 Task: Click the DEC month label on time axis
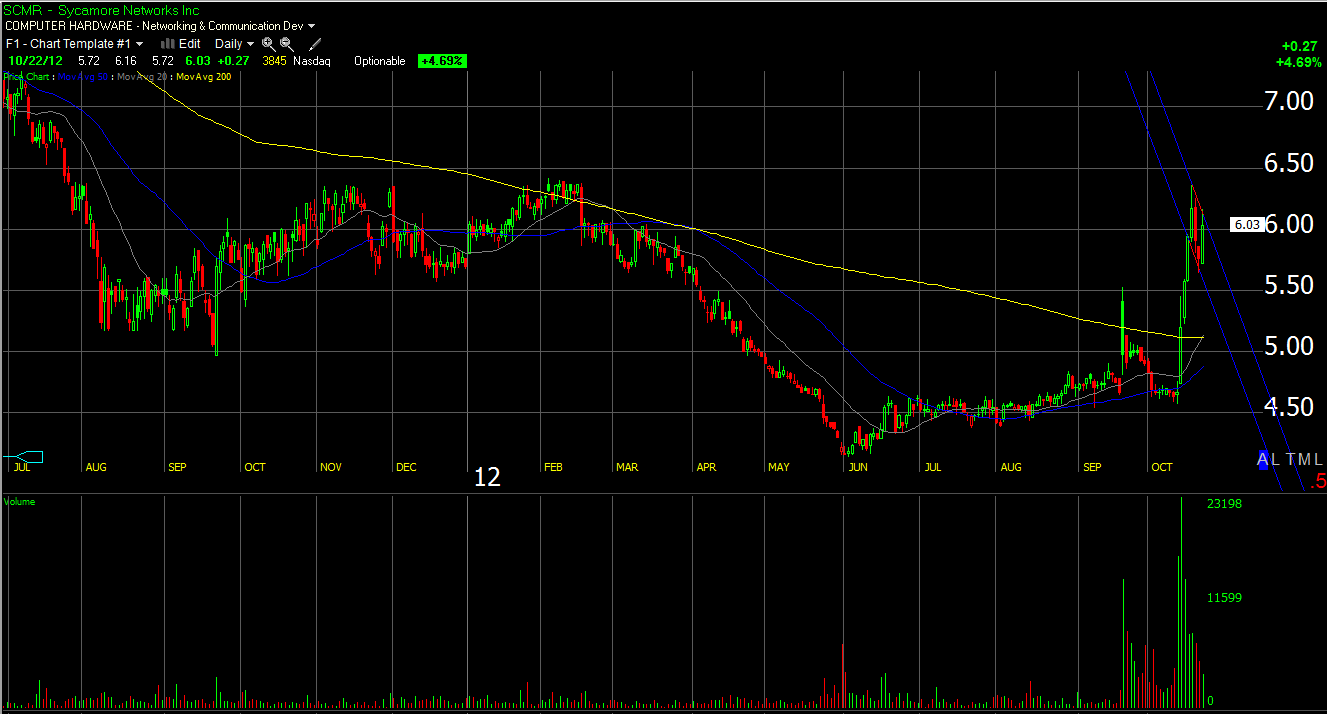tap(406, 467)
